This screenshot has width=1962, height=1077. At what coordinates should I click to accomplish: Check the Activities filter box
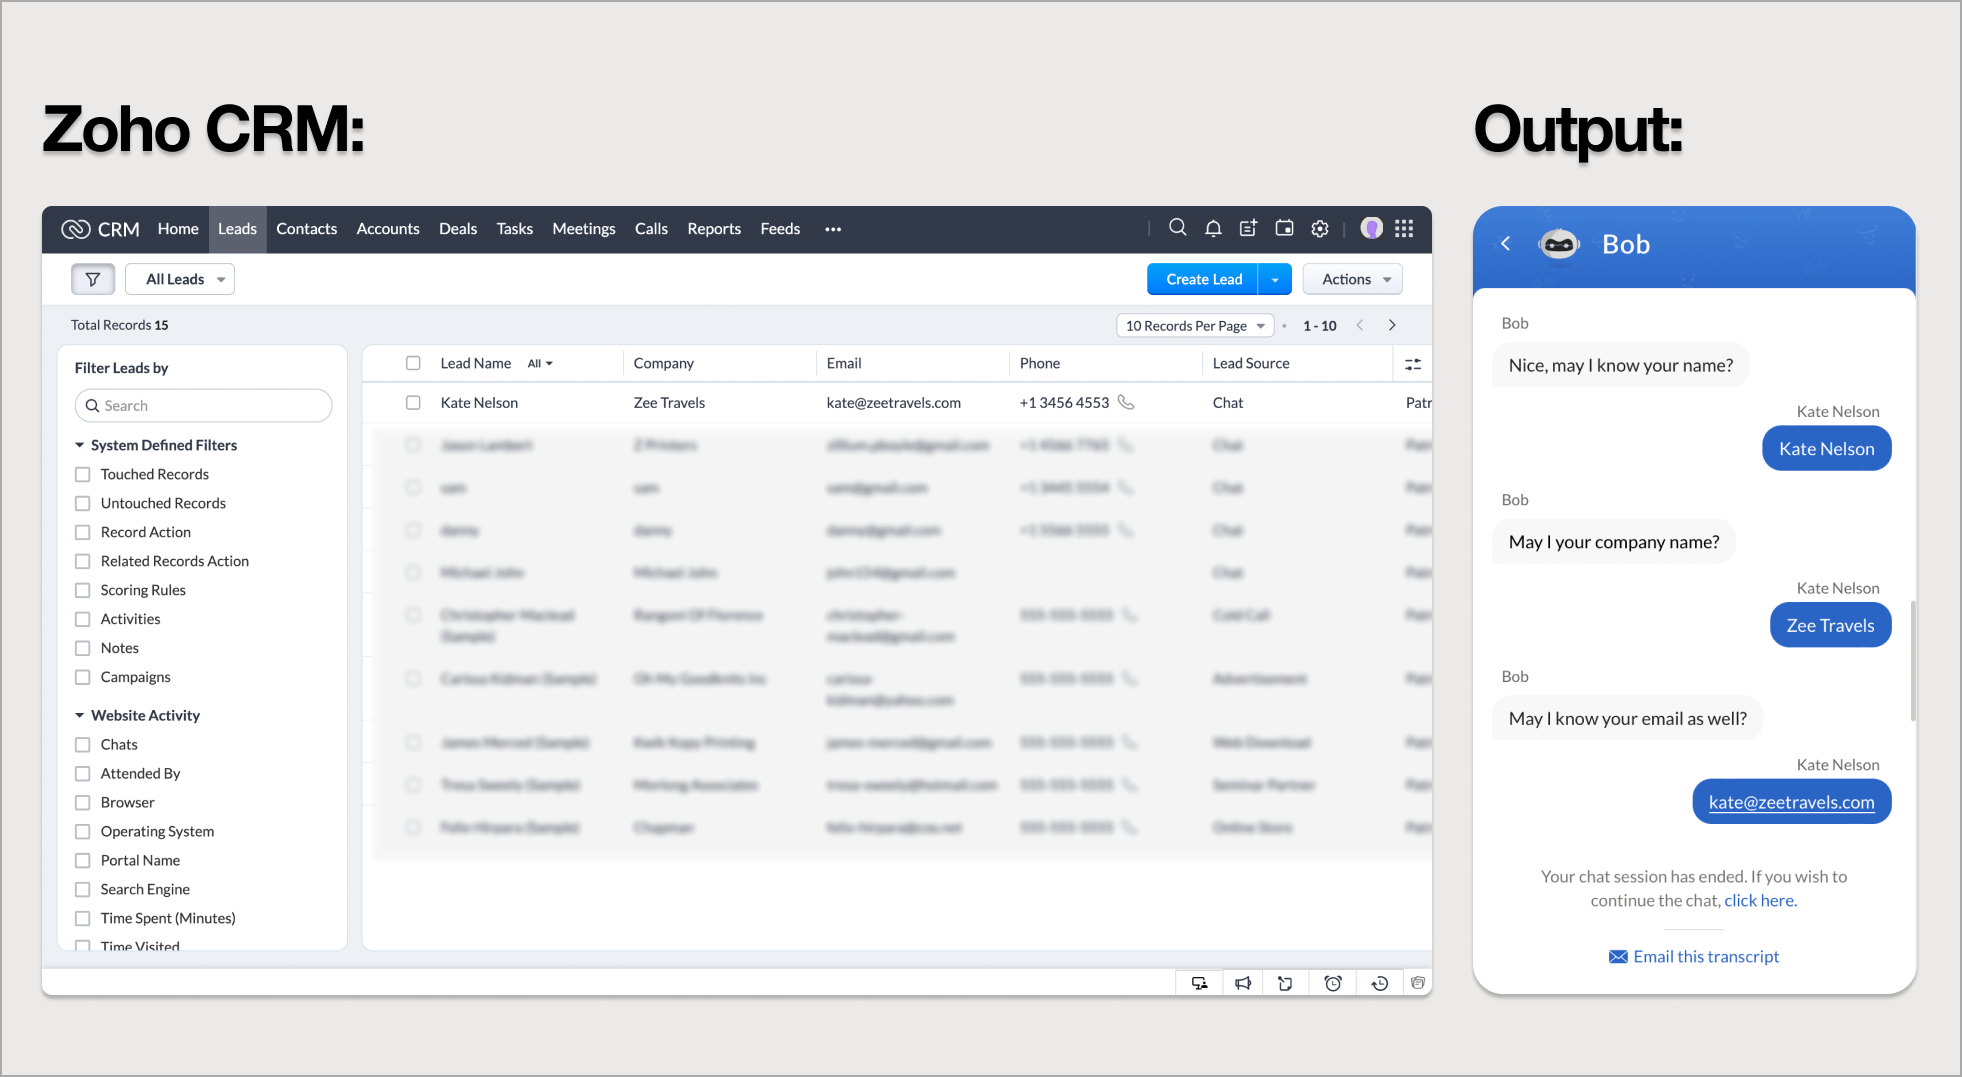coord(83,619)
